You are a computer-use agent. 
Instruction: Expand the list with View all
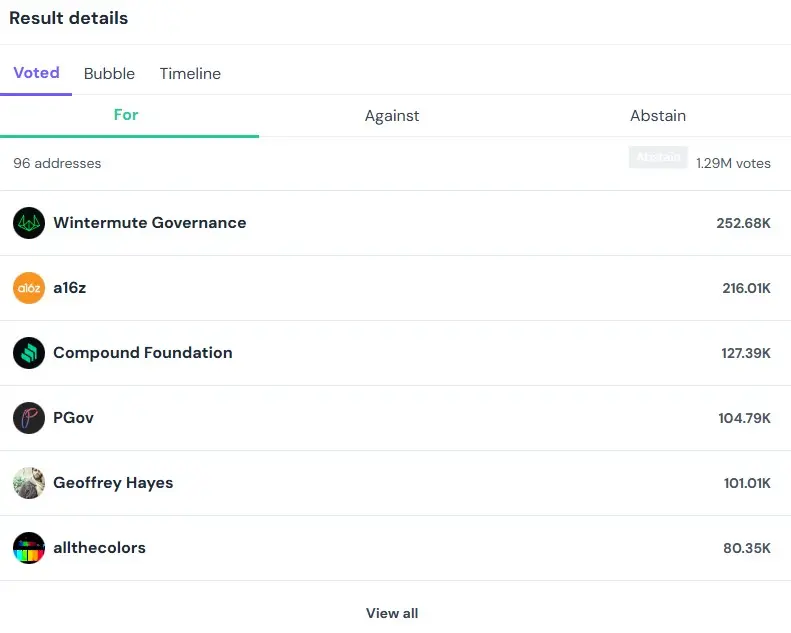coord(392,613)
